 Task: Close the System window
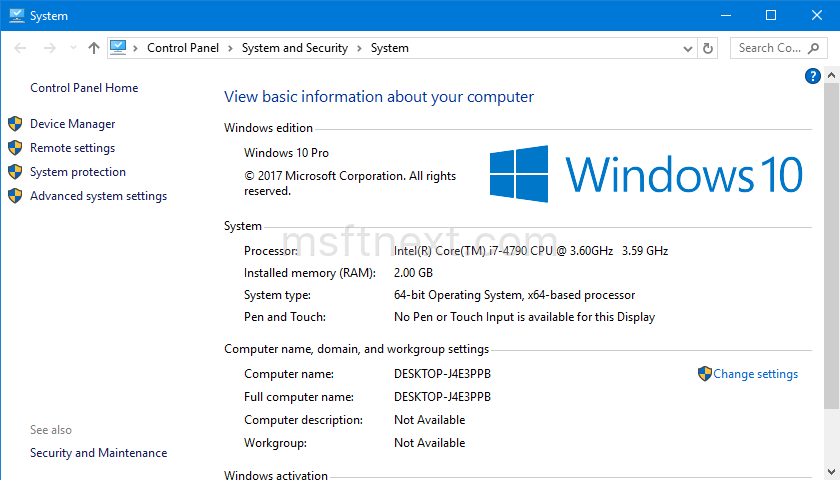point(816,16)
